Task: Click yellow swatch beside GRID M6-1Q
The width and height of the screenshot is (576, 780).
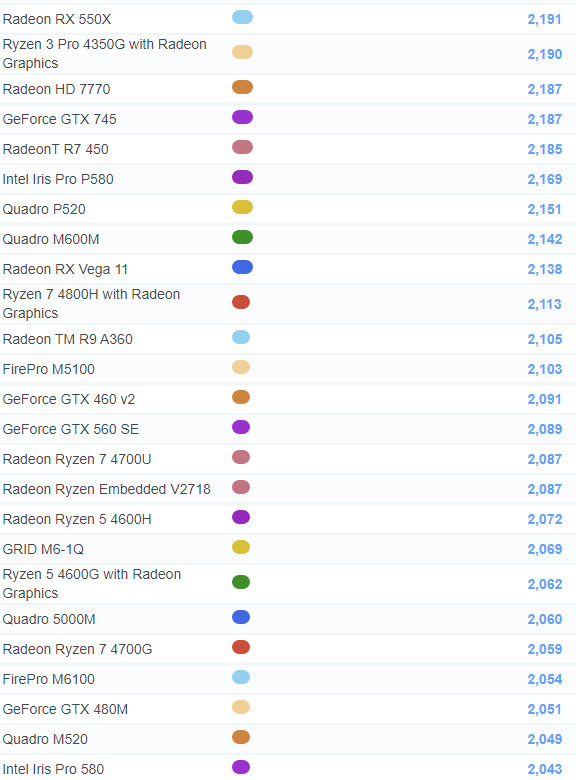Action: (241, 547)
